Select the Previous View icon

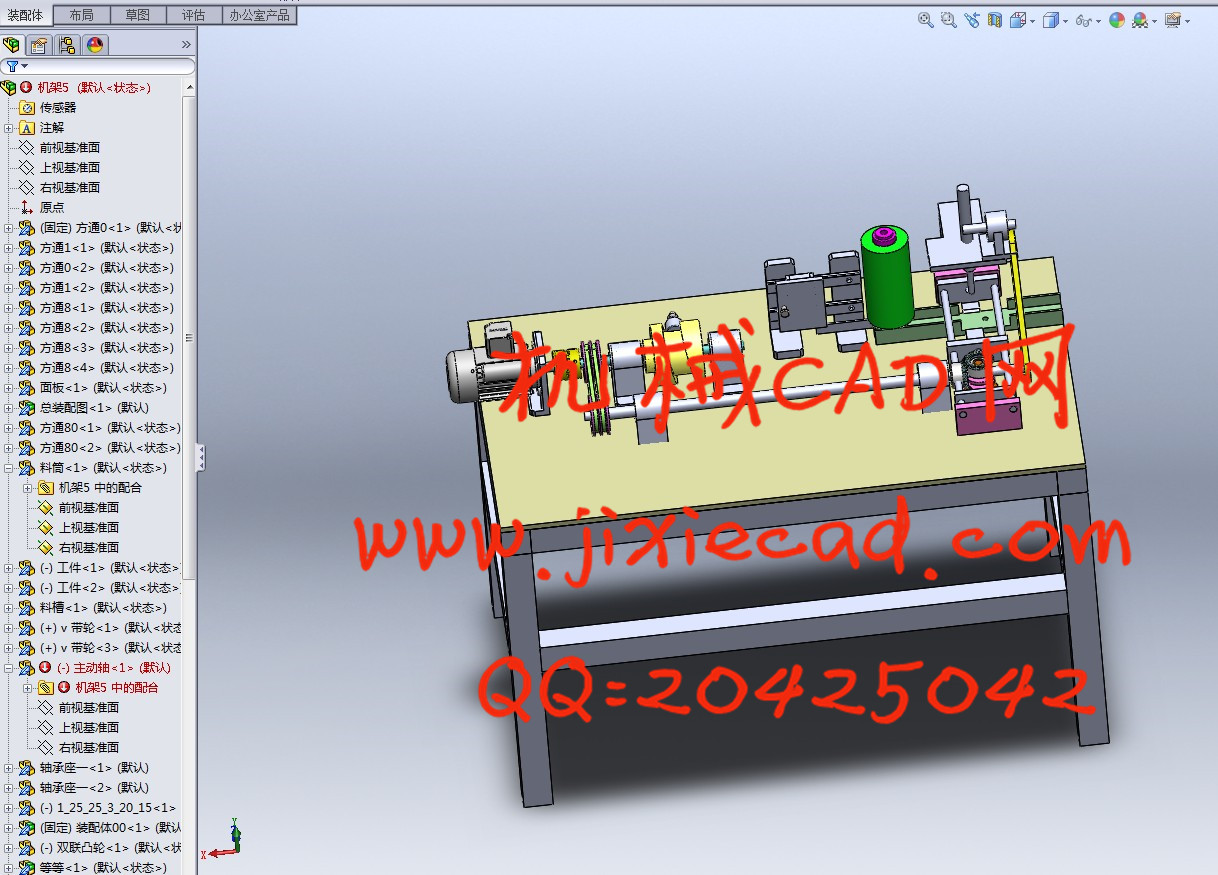coord(971,20)
